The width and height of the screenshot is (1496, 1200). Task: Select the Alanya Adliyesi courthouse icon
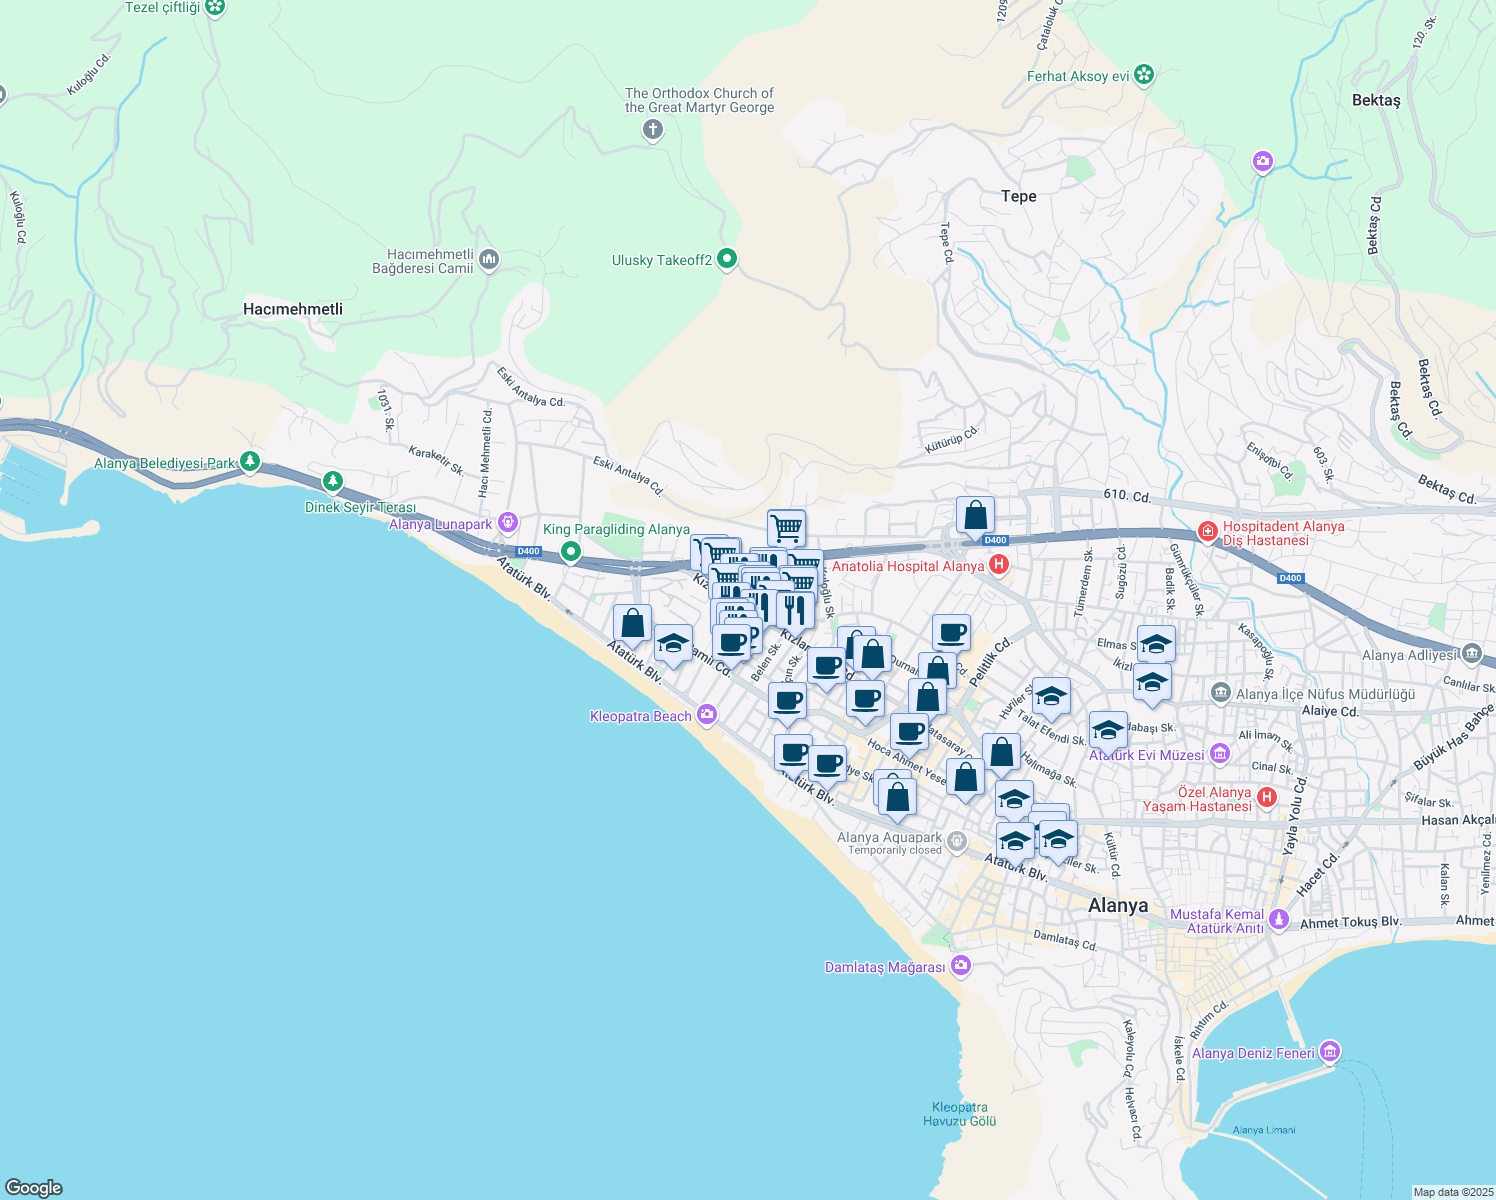click(x=1471, y=654)
